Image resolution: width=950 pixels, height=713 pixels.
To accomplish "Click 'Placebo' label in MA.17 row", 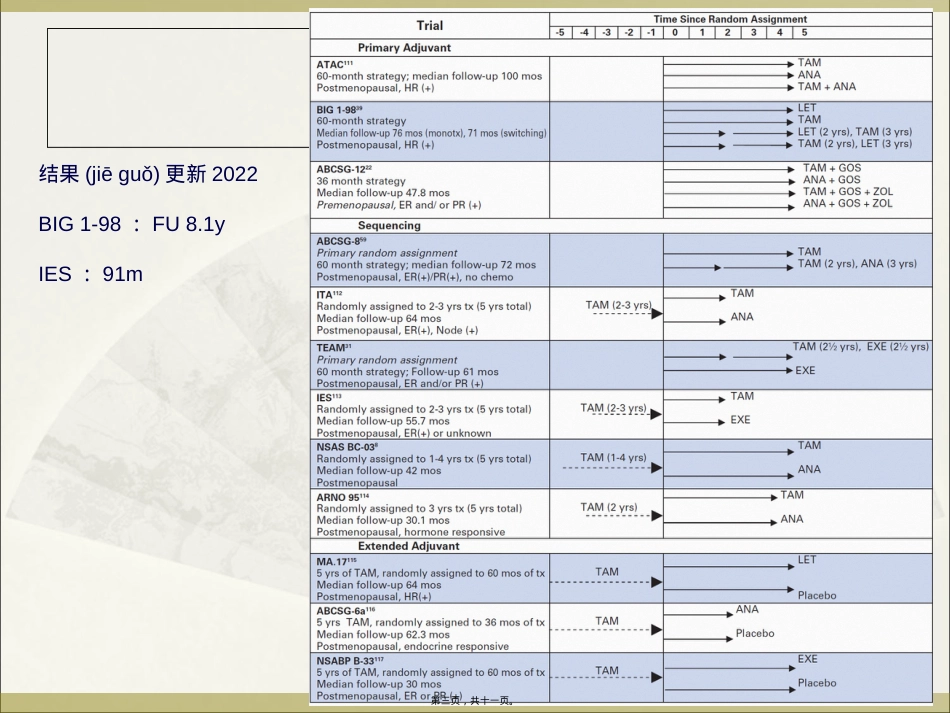I will [817, 595].
